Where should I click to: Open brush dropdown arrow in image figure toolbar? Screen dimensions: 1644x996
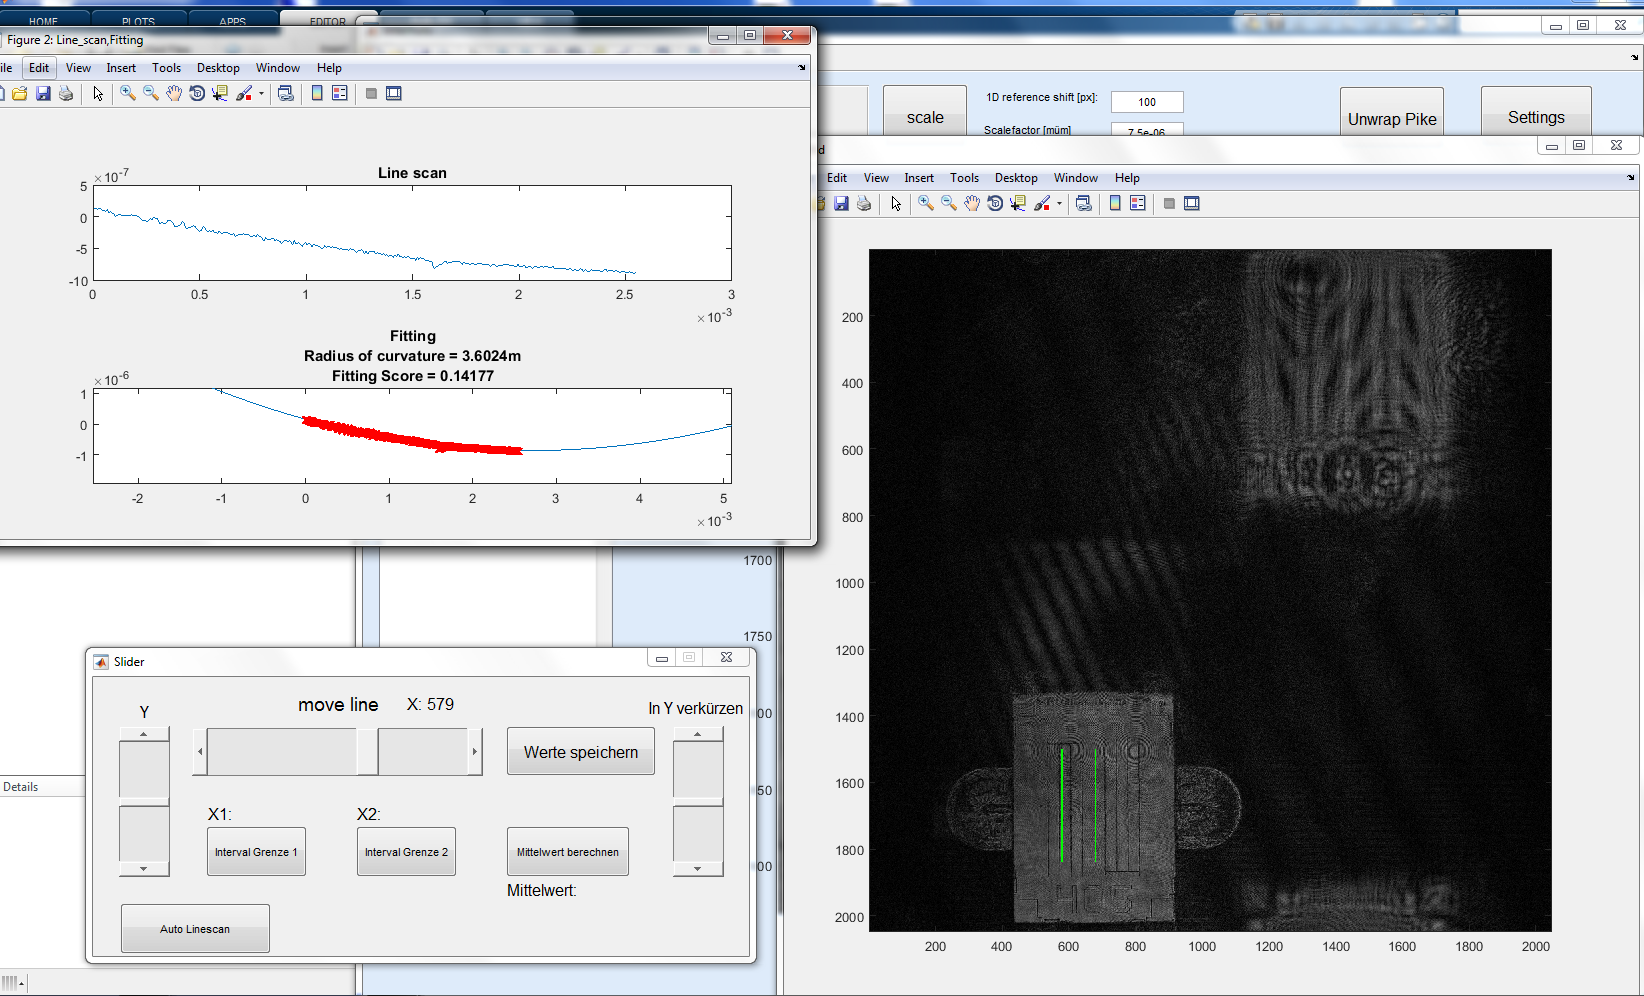pos(1059,204)
